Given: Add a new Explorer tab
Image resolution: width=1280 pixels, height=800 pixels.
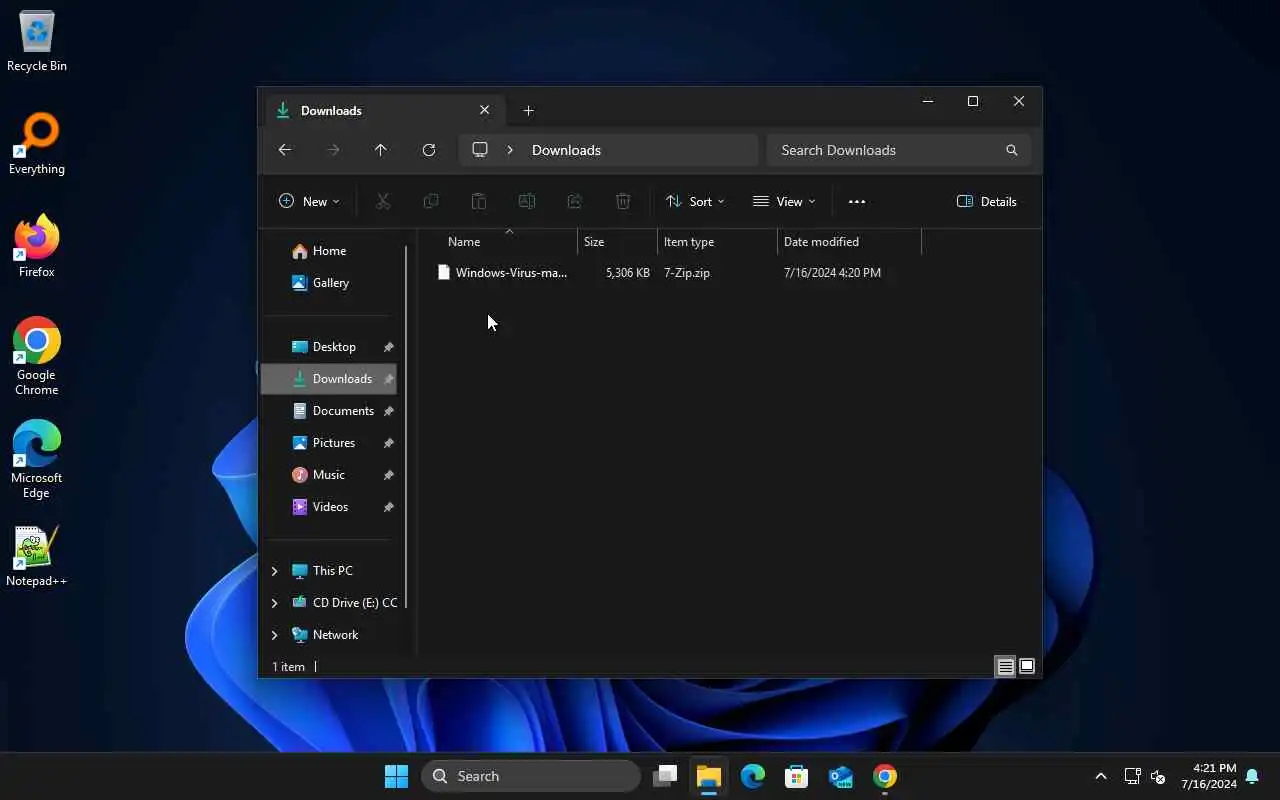Looking at the screenshot, I should [x=528, y=110].
